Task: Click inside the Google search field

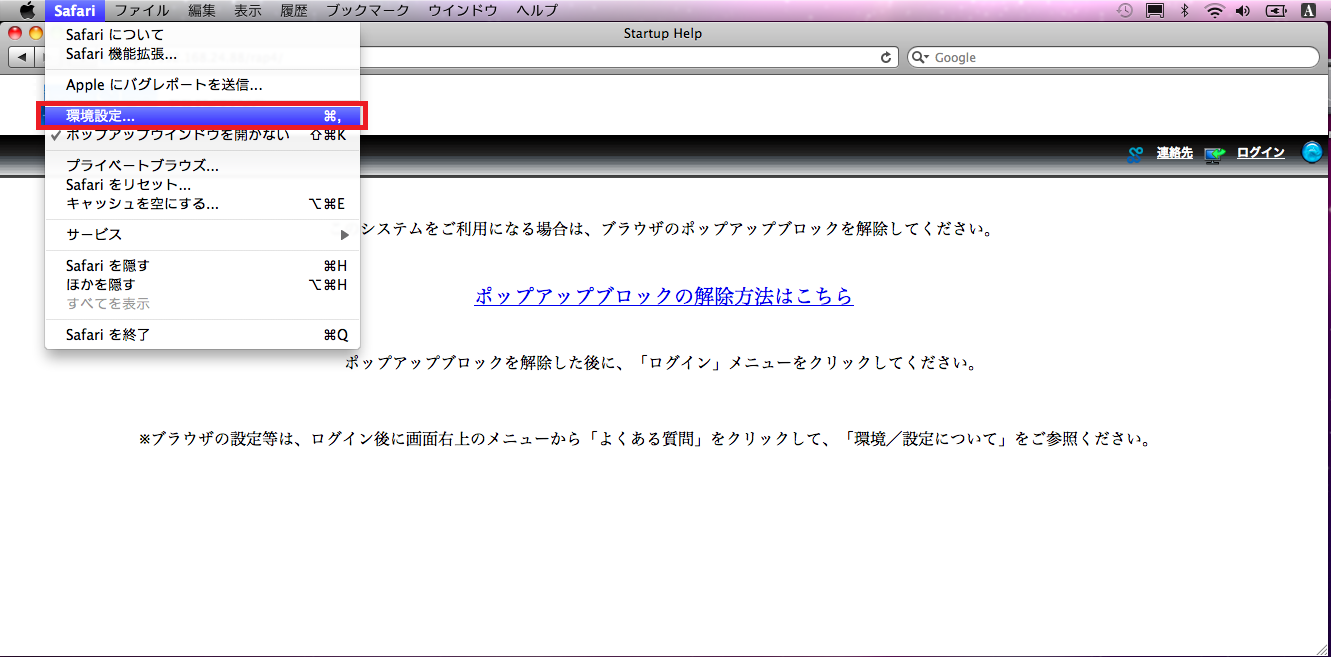Action: [1120, 58]
